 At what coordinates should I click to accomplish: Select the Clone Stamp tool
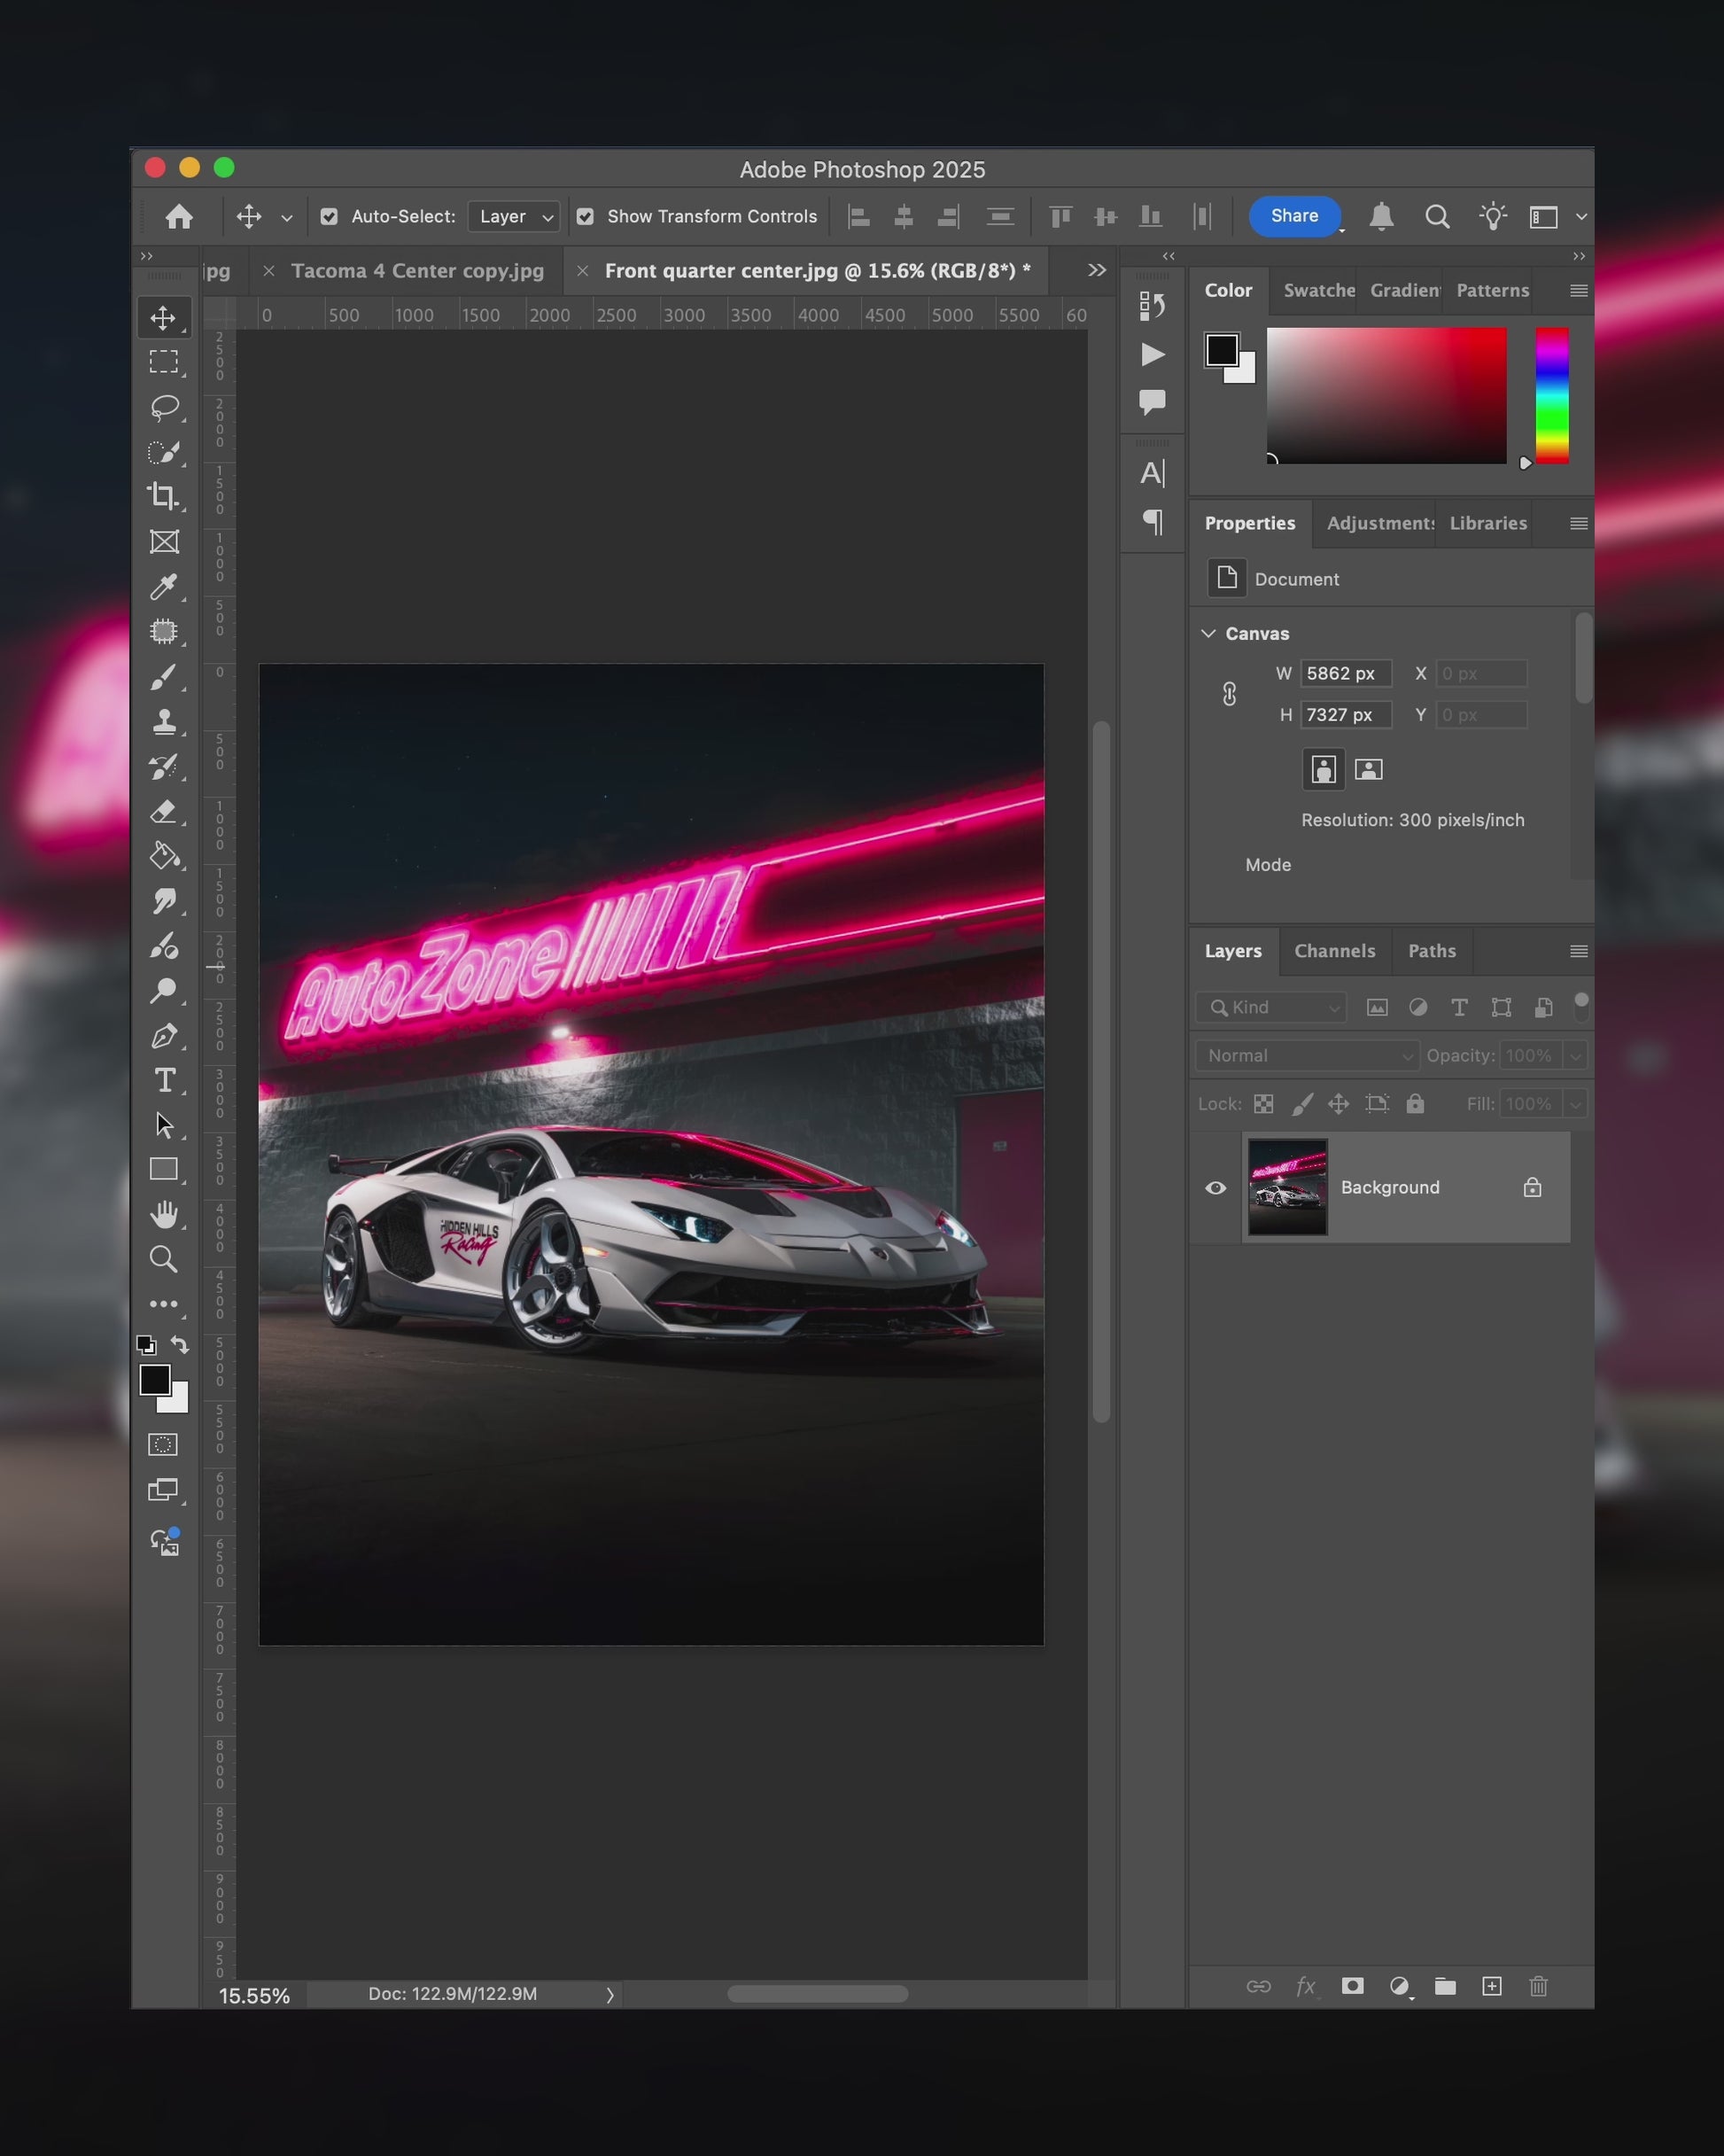click(x=163, y=722)
